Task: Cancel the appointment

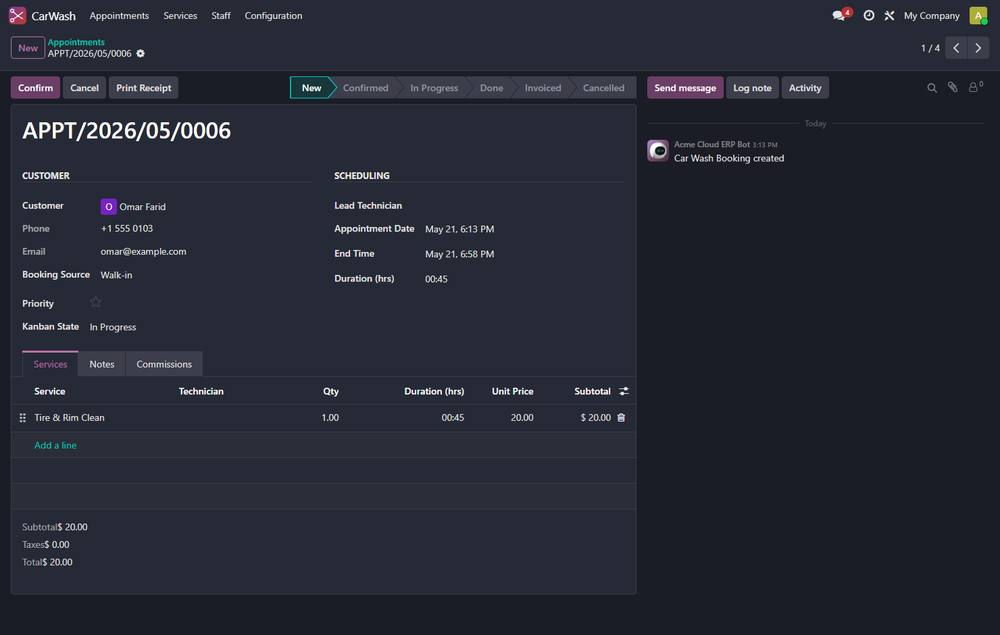Action: click(84, 88)
